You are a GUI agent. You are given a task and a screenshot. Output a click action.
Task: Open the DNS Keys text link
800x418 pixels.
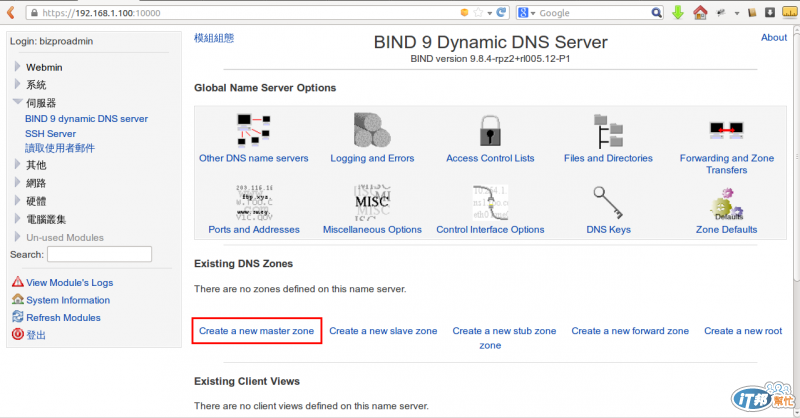tap(608, 230)
